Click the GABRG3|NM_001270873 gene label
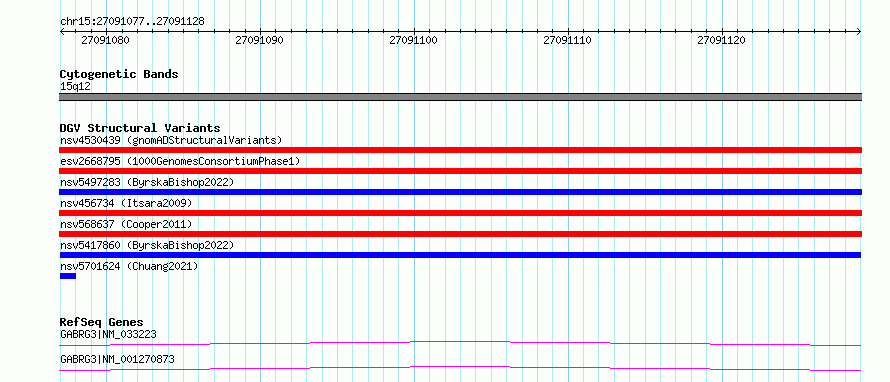This screenshot has width=890, height=382. 117,359
